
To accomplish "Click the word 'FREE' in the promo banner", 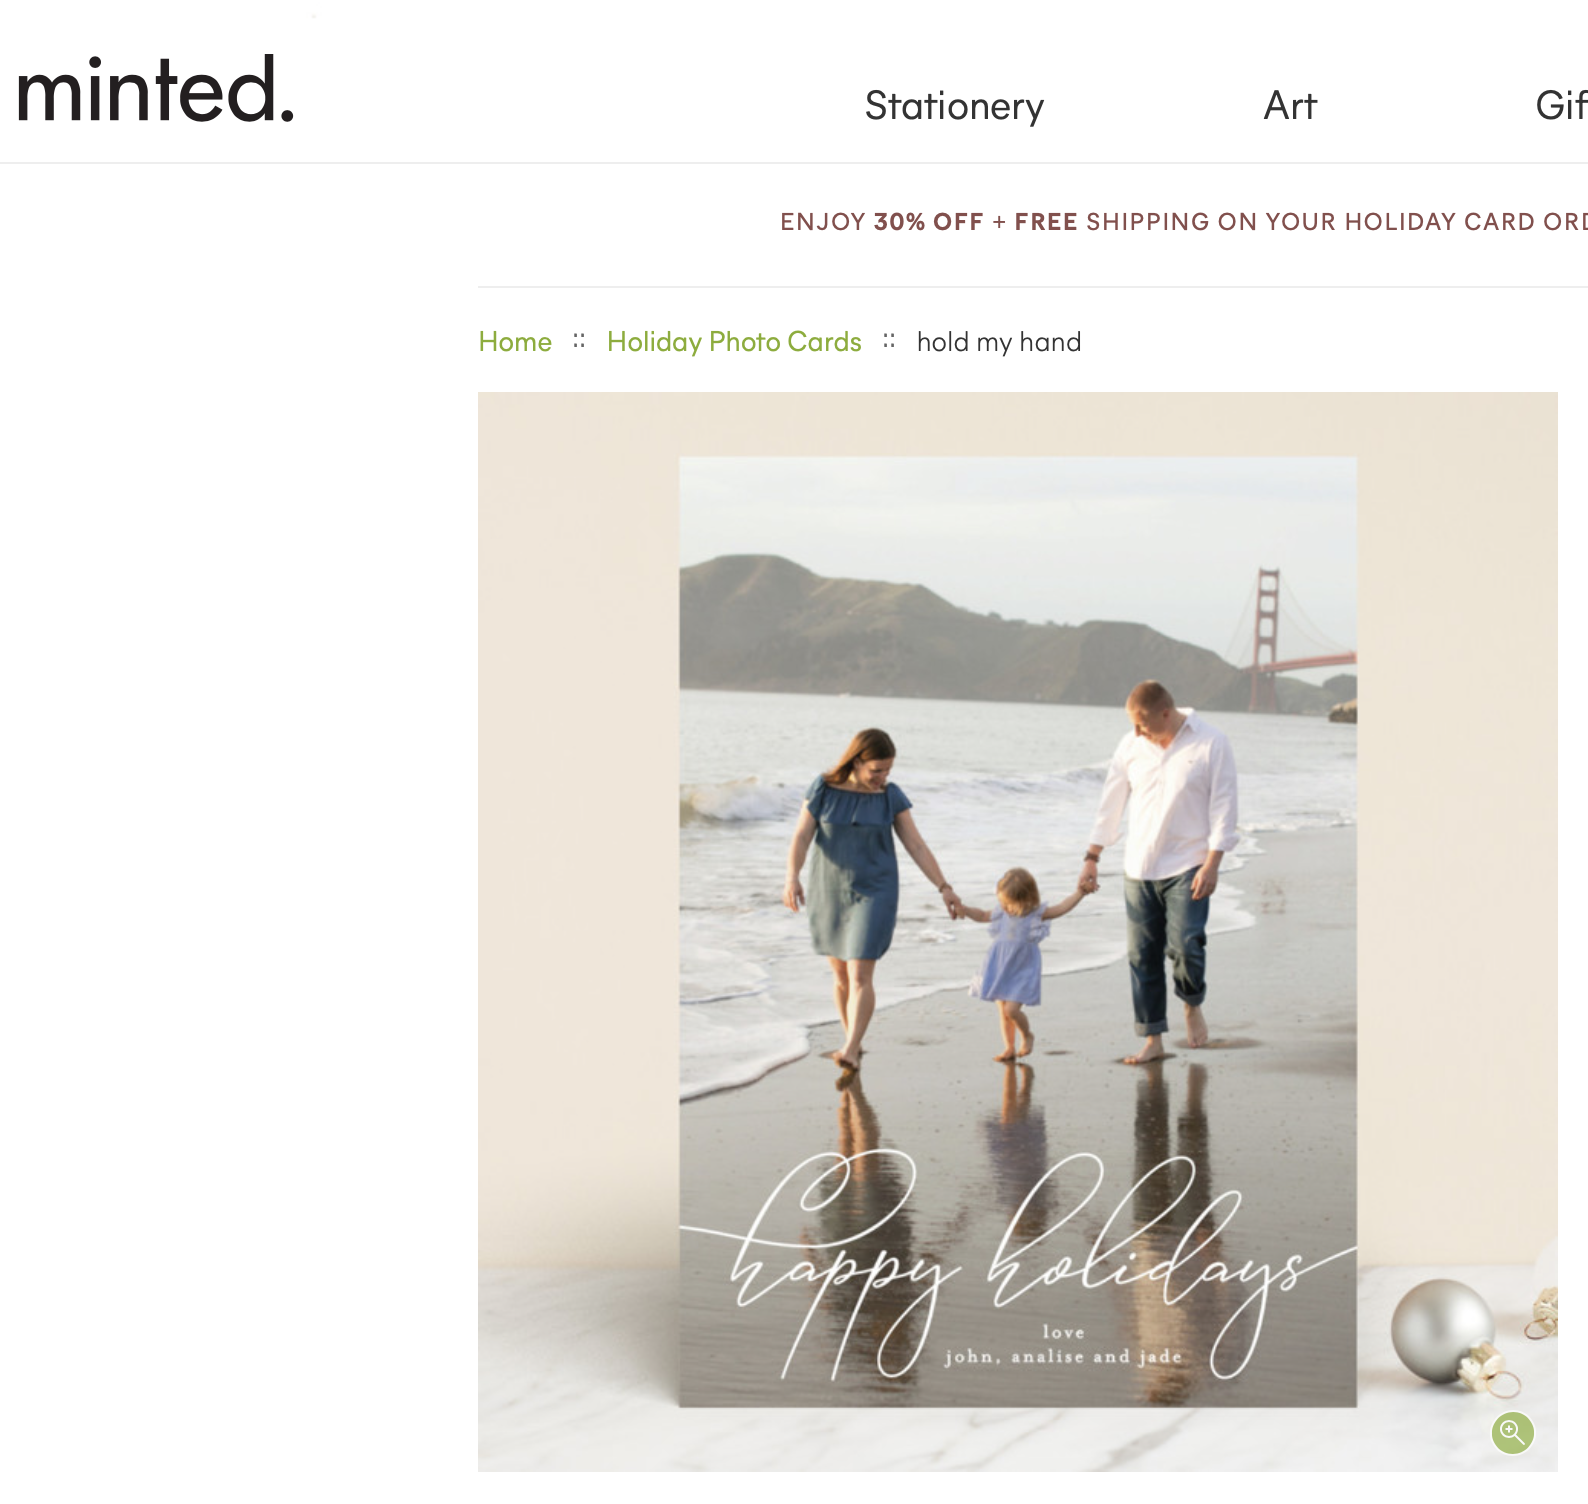I will click(1045, 222).
